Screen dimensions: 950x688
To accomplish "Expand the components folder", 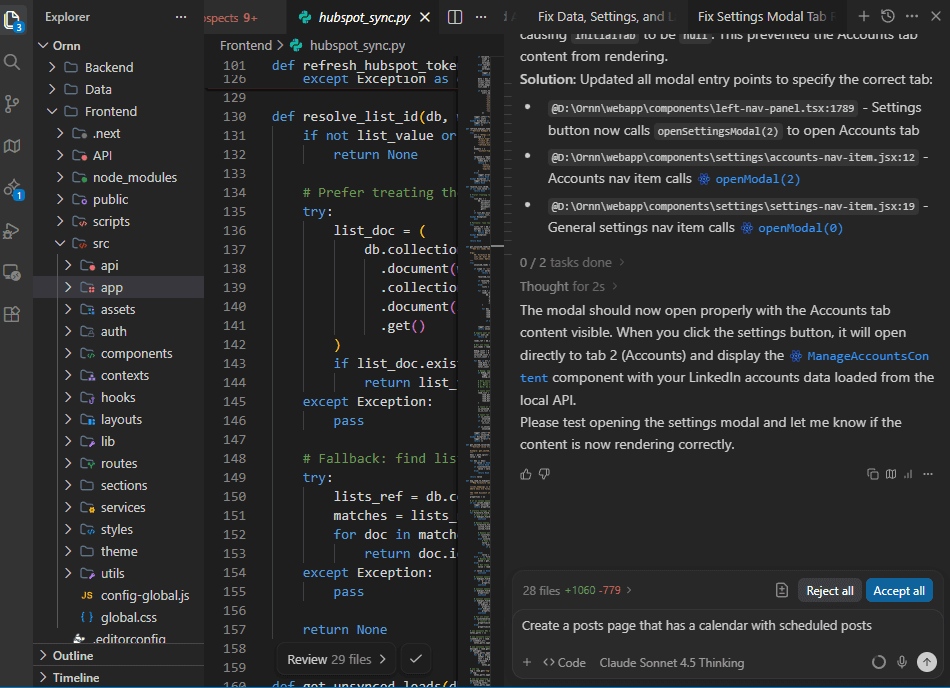I will point(136,353).
